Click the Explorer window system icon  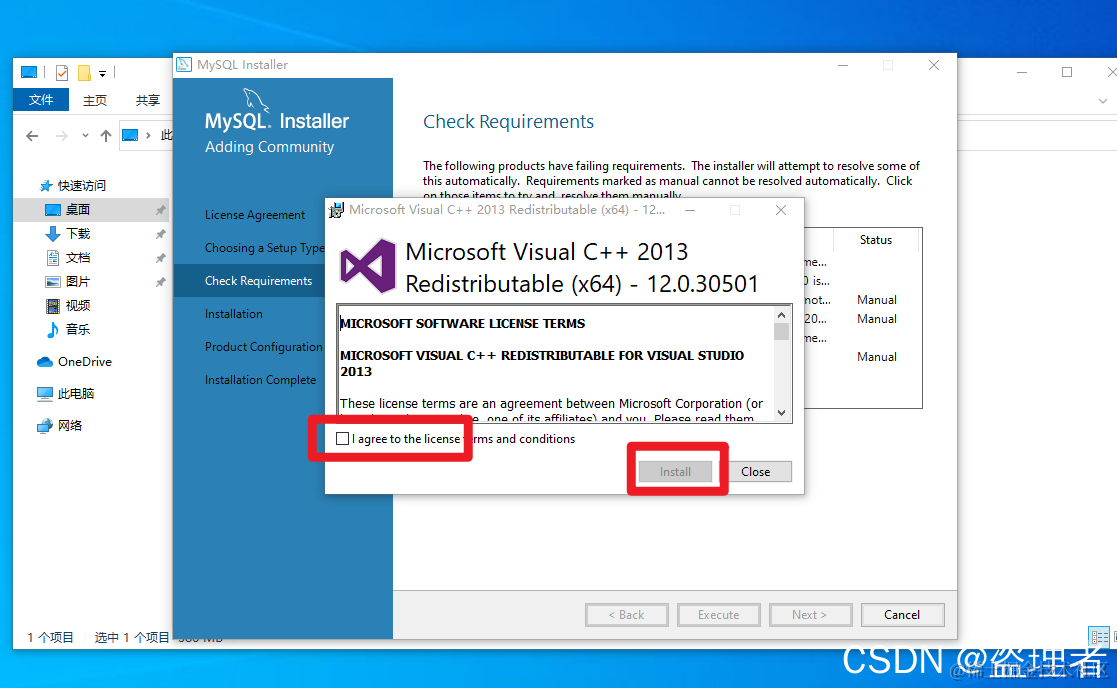pyautogui.click(x=28, y=72)
